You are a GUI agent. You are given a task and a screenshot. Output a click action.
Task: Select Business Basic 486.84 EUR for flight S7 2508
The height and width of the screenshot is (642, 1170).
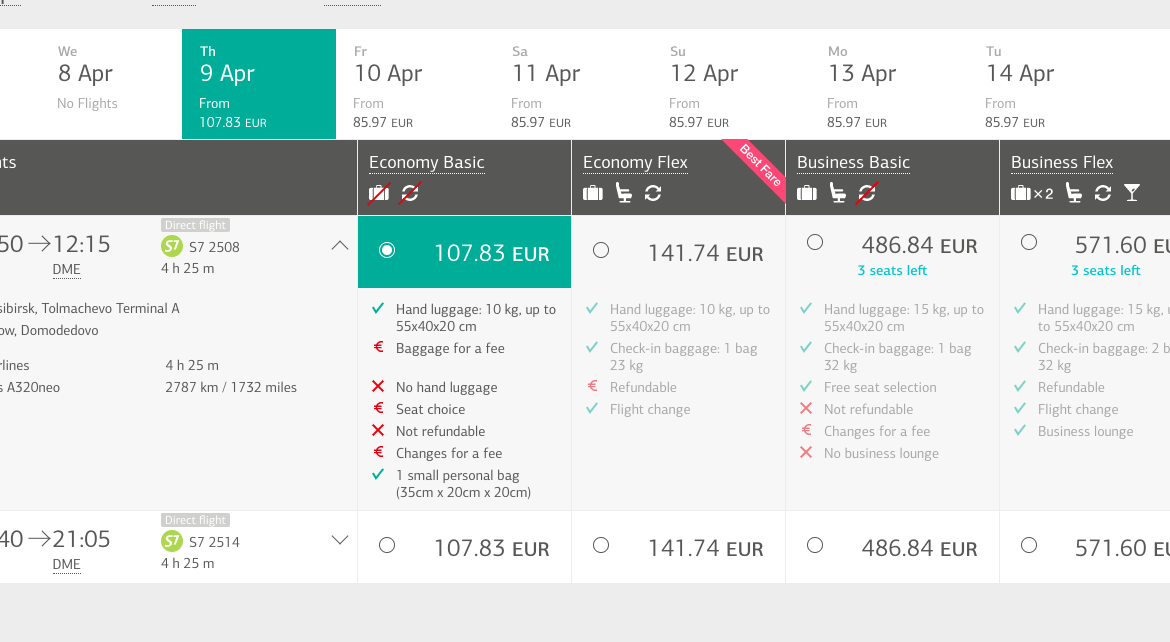tap(815, 243)
